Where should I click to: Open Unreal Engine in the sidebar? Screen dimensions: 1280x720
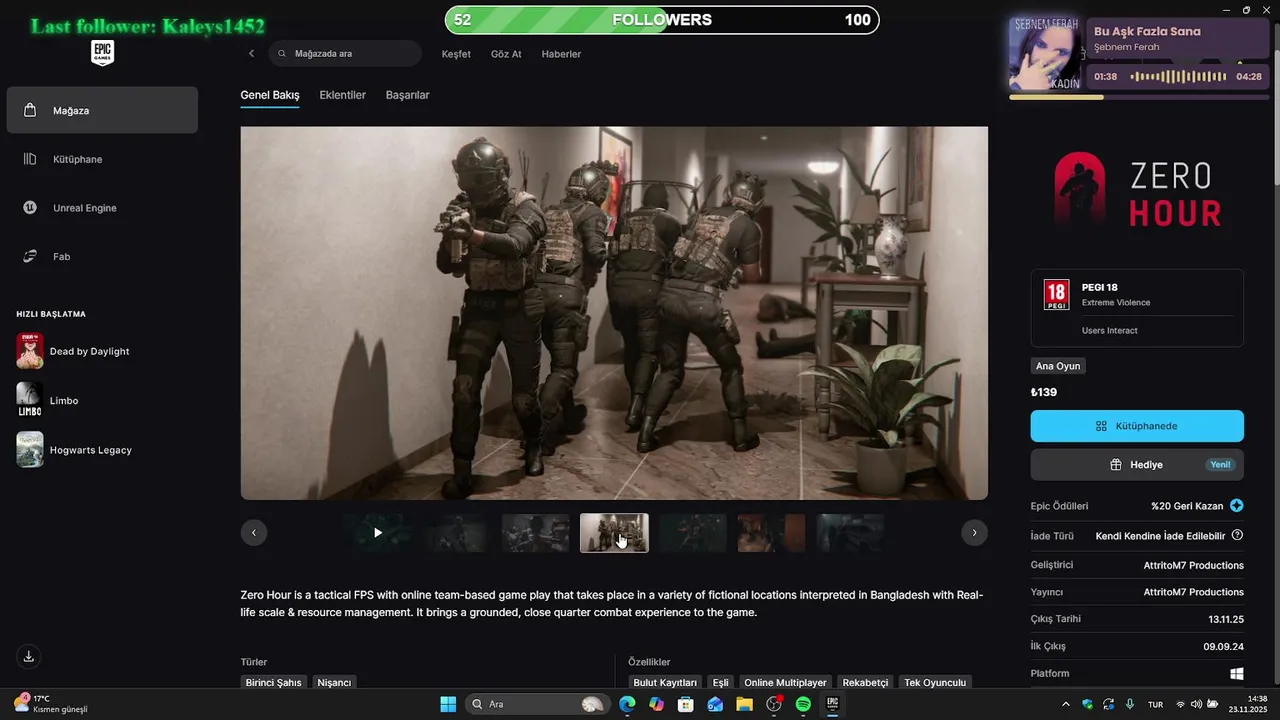coord(102,208)
